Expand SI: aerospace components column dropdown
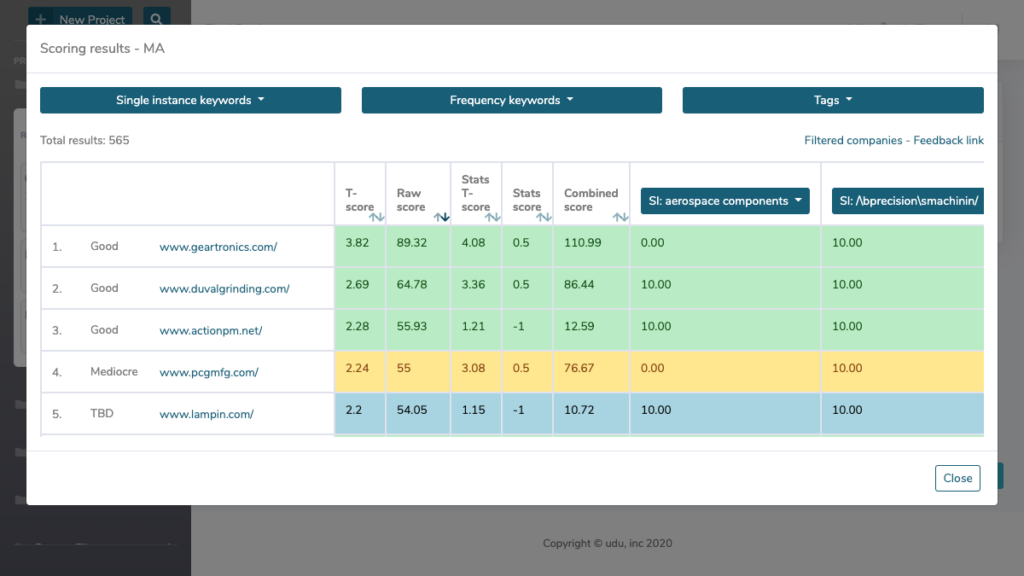The width and height of the screenshot is (1024, 576). pos(725,200)
